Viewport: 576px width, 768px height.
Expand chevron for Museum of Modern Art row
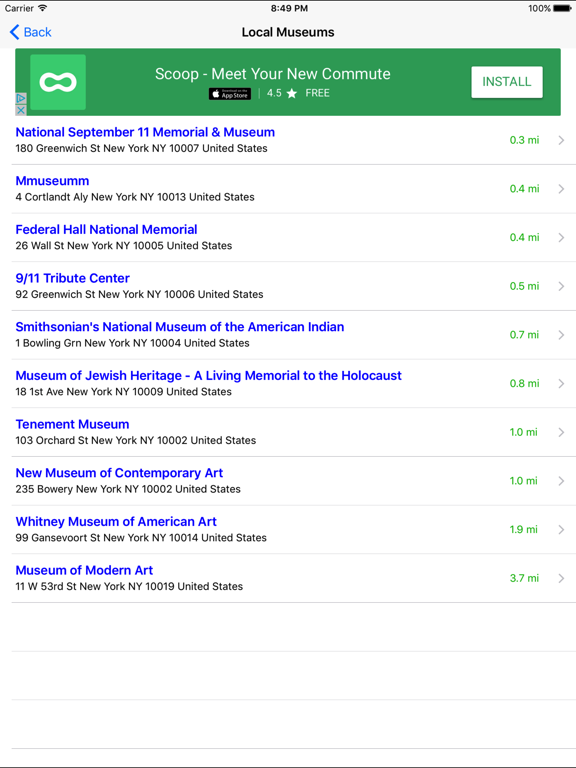pyautogui.click(x=561, y=578)
